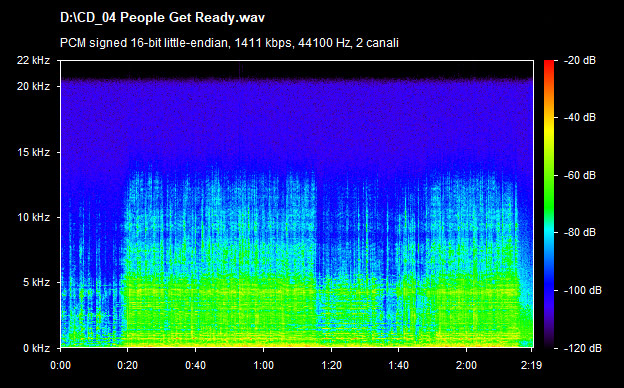Viewport: 624px width, 388px height.
Task: Click the -120 dB label on legend
Action: [x=583, y=348]
